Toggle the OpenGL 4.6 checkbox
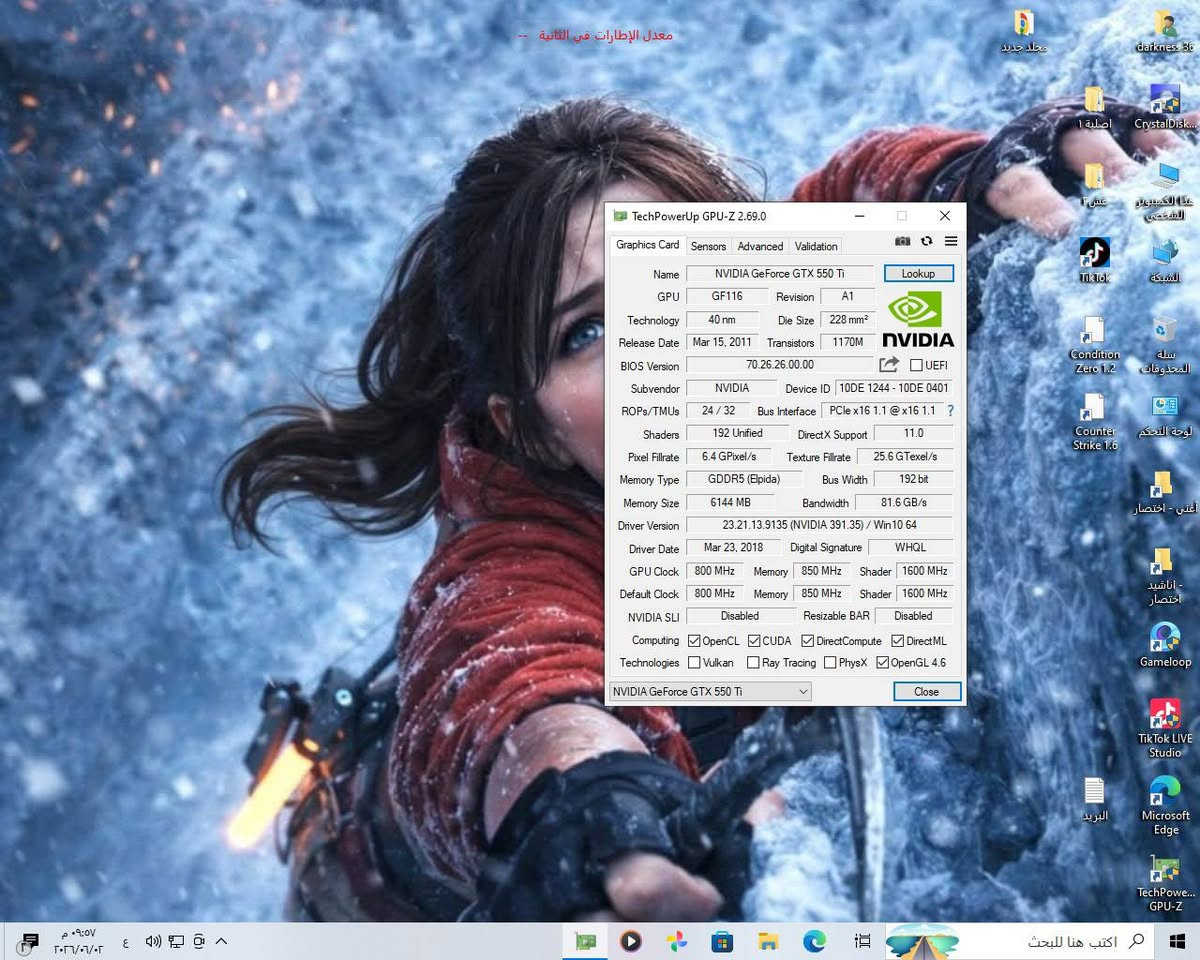This screenshot has height=960, width=1200. [x=882, y=662]
